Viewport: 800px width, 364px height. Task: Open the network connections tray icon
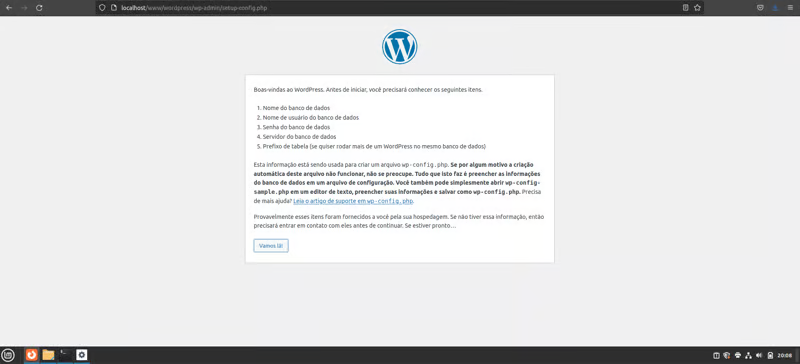[748, 355]
